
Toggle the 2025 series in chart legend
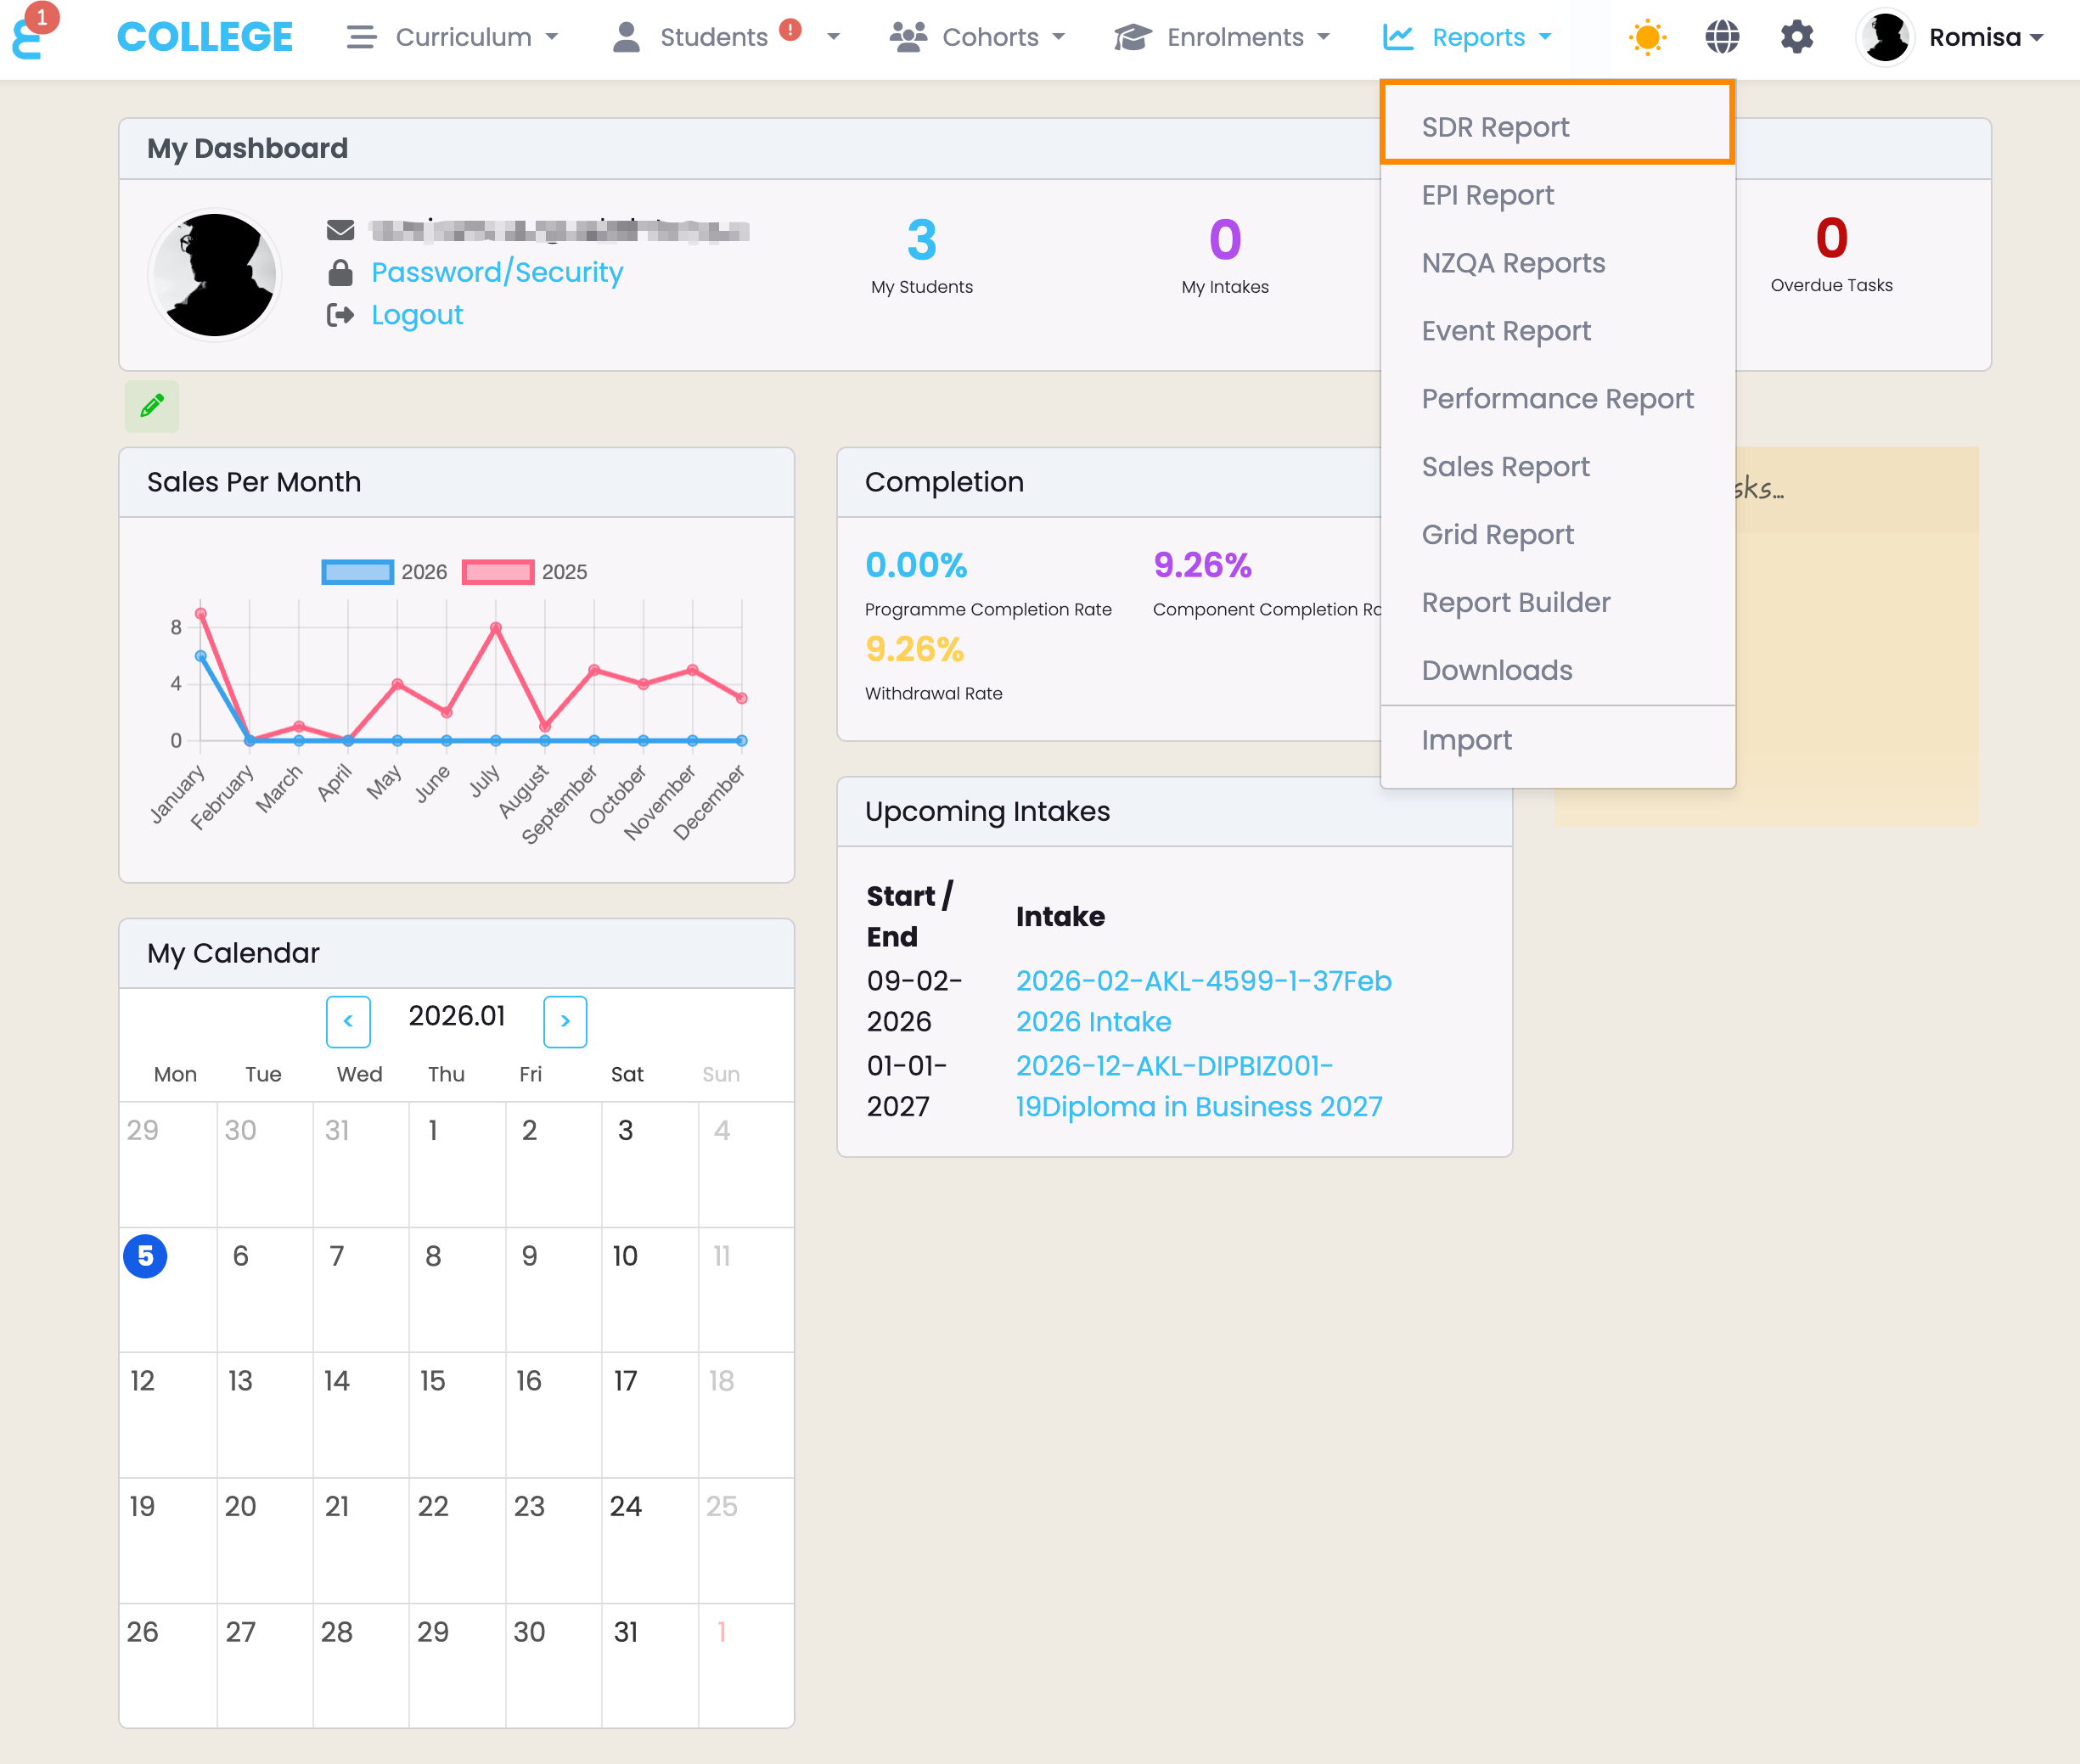[x=498, y=572]
